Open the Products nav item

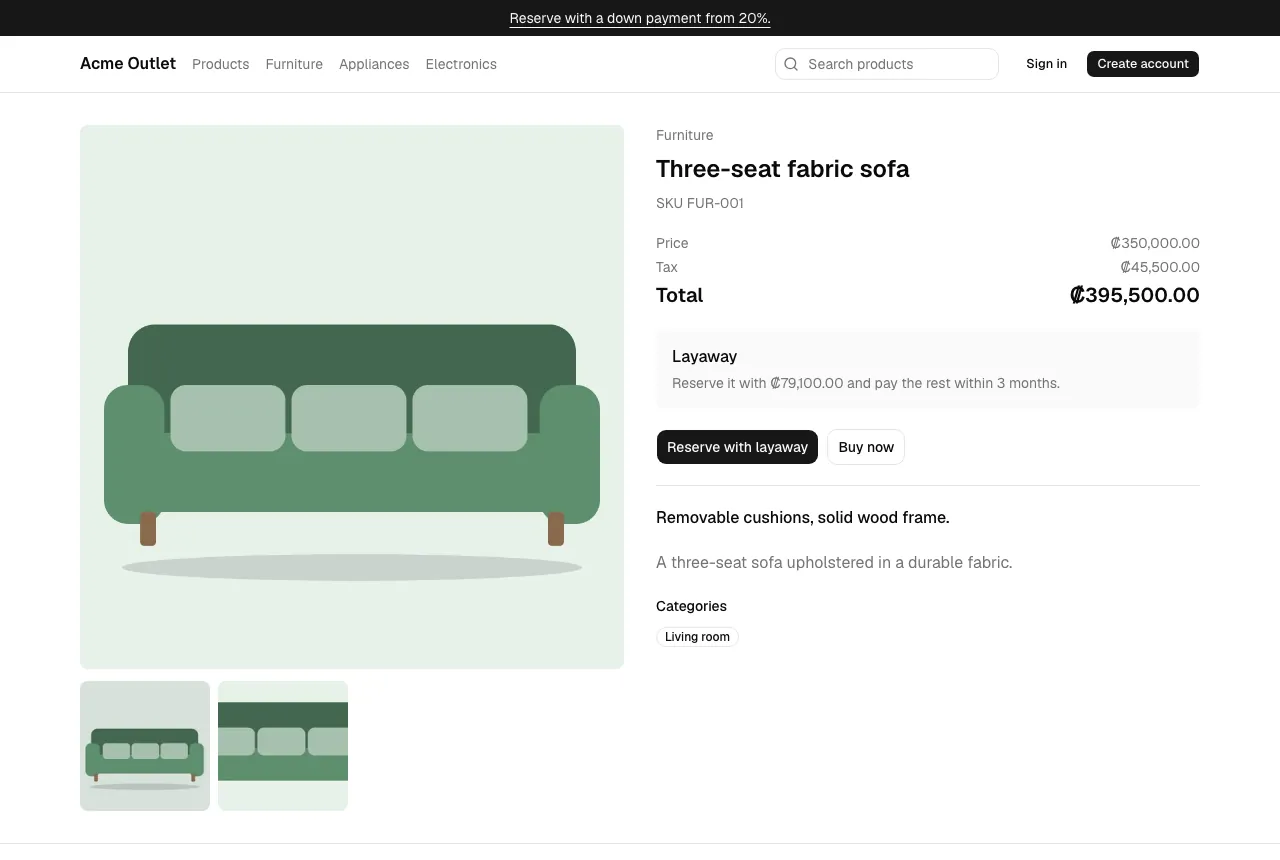pyautogui.click(x=221, y=64)
